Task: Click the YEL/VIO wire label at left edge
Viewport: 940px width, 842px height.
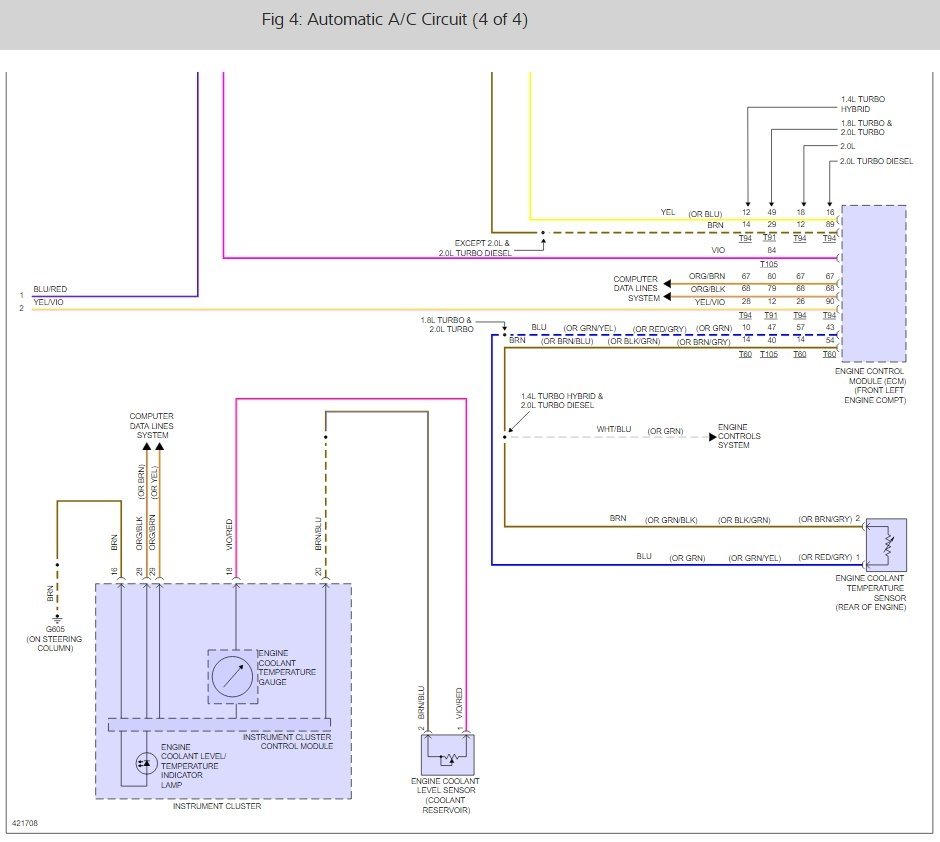Action: tap(49, 302)
